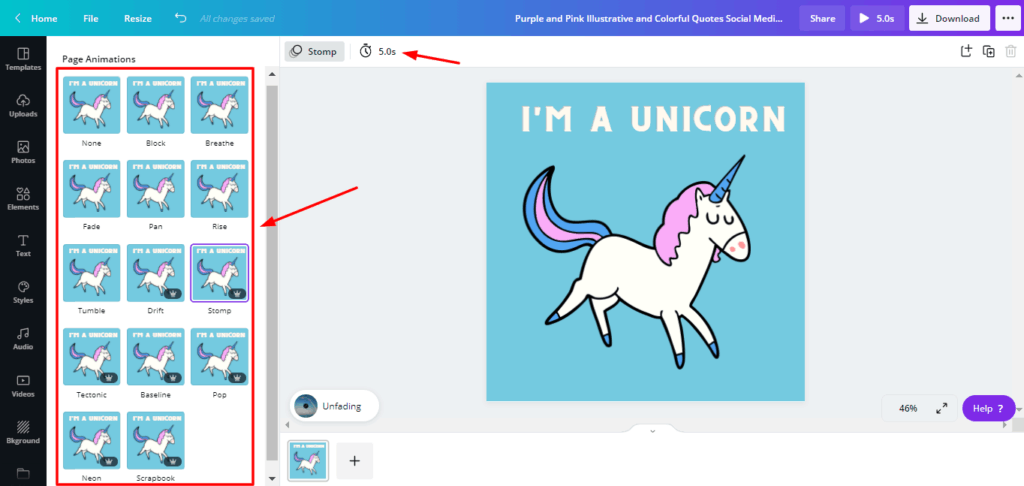Click the Share button
This screenshot has height=486, width=1024.
pyautogui.click(x=823, y=18)
